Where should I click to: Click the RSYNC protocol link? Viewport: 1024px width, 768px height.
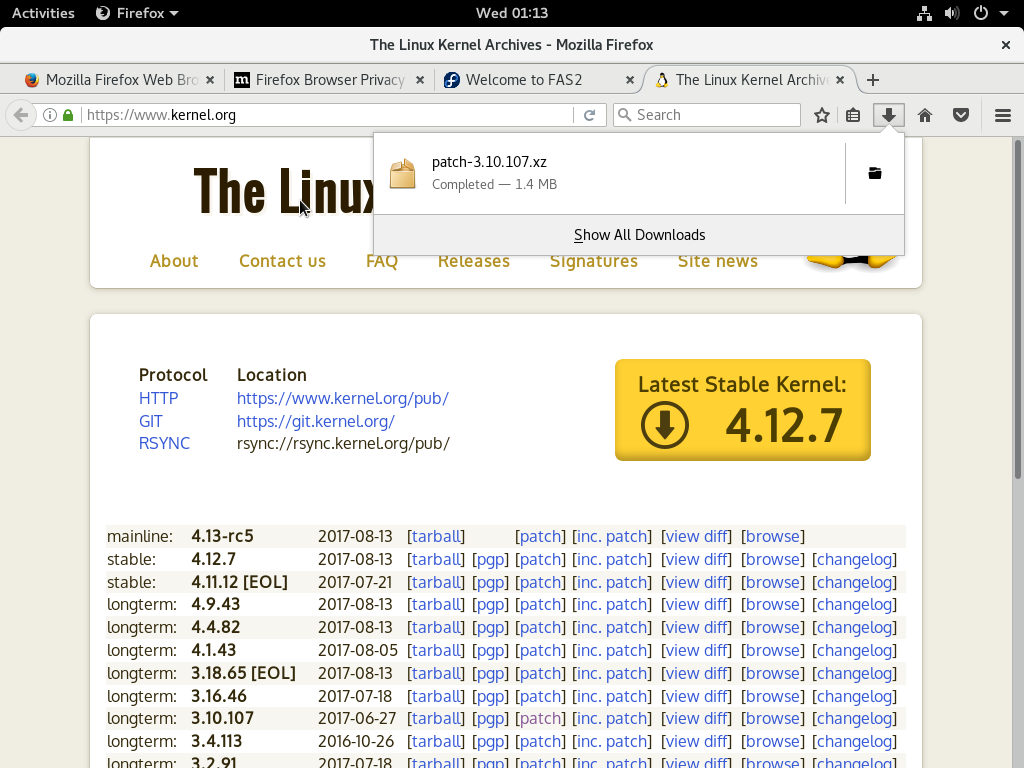click(165, 443)
